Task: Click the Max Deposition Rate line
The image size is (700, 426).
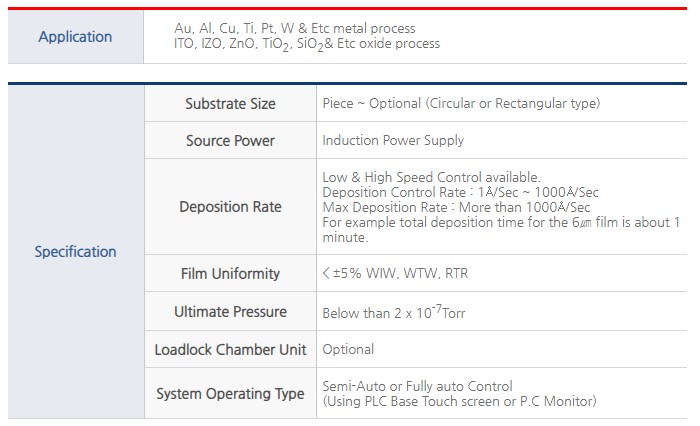Action: (456, 208)
